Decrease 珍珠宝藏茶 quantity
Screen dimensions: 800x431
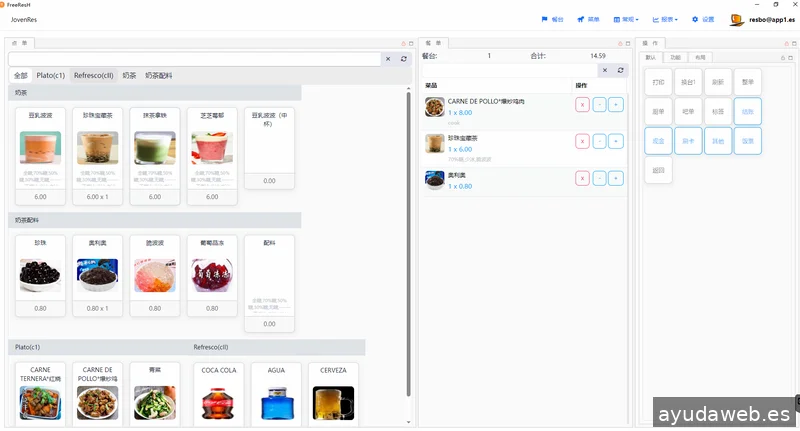pos(599,141)
